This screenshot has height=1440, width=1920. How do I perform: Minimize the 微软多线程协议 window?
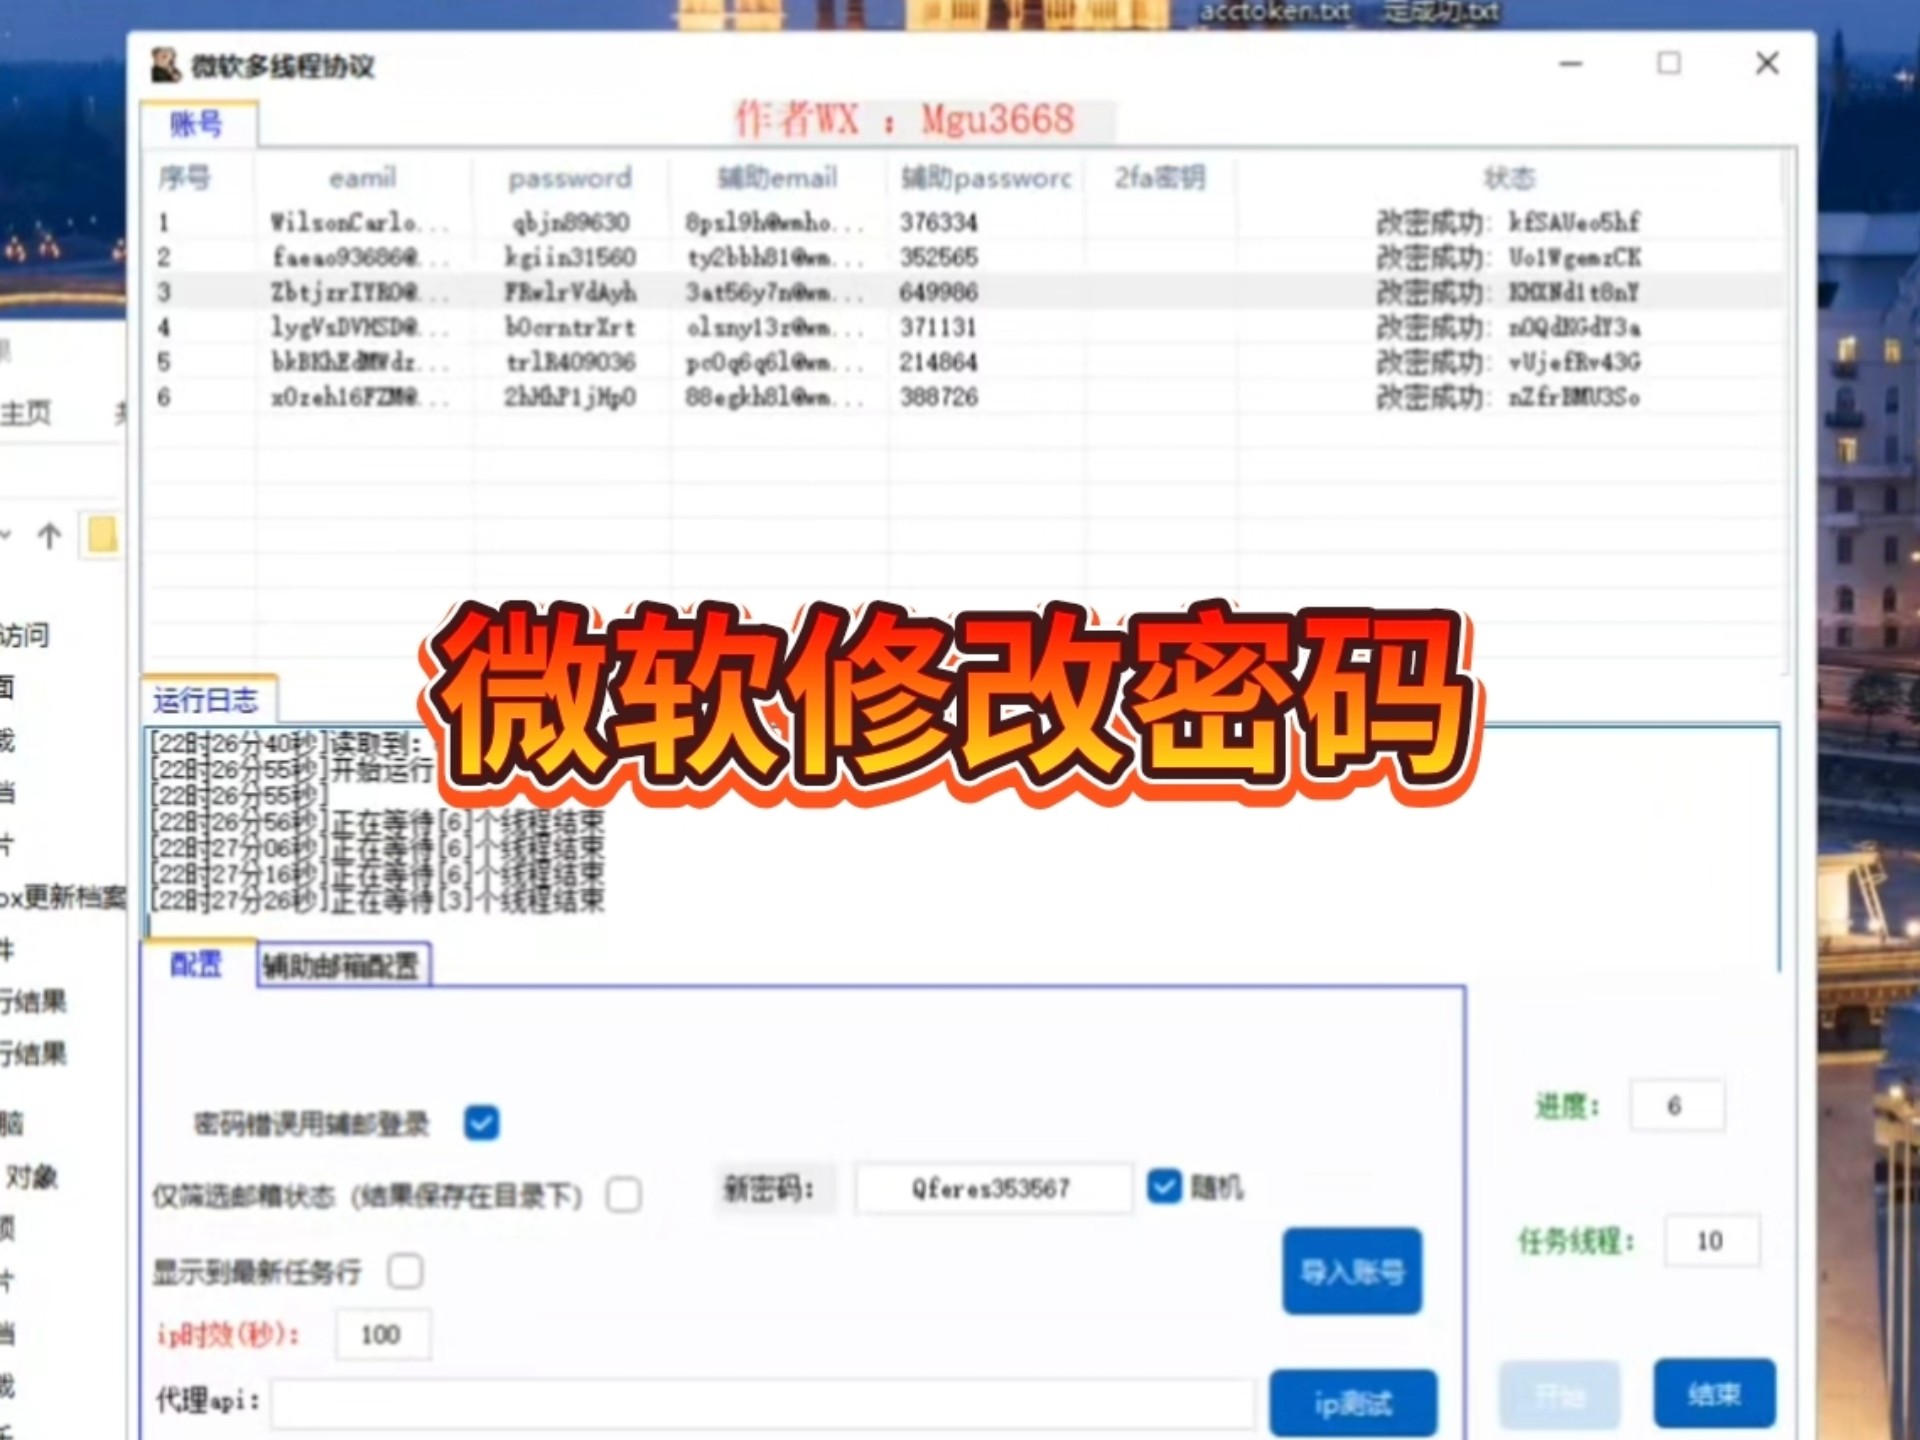1571,63
